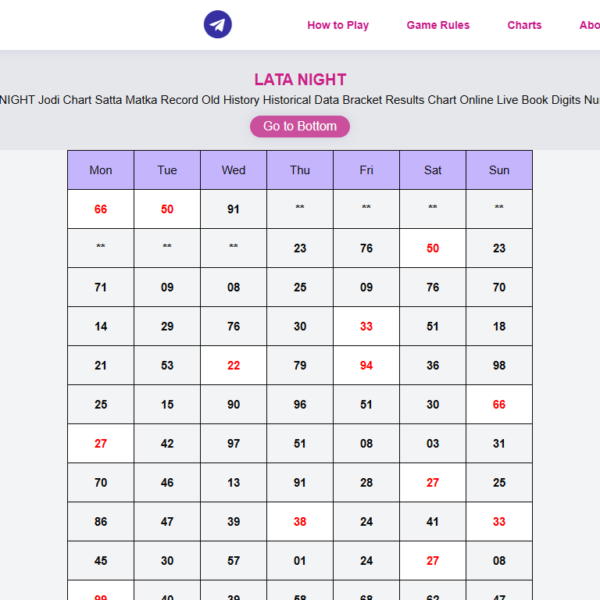Click cell 36 in Sat column
This screenshot has height=600, width=600.
[433, 365]
